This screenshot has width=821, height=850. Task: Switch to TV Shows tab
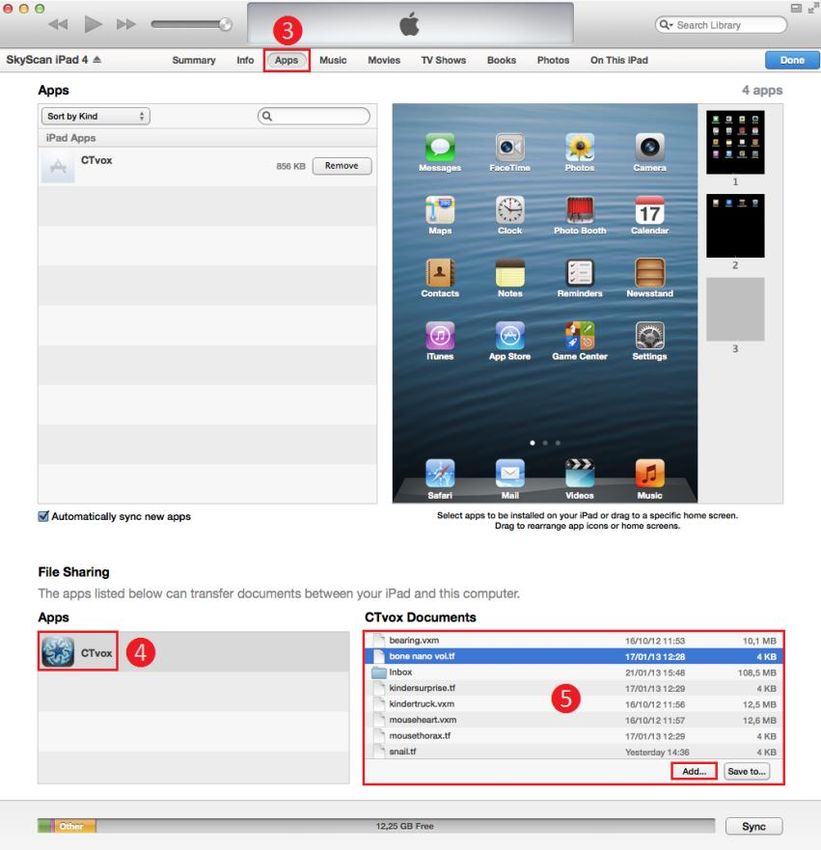click(x=443, y=60)
